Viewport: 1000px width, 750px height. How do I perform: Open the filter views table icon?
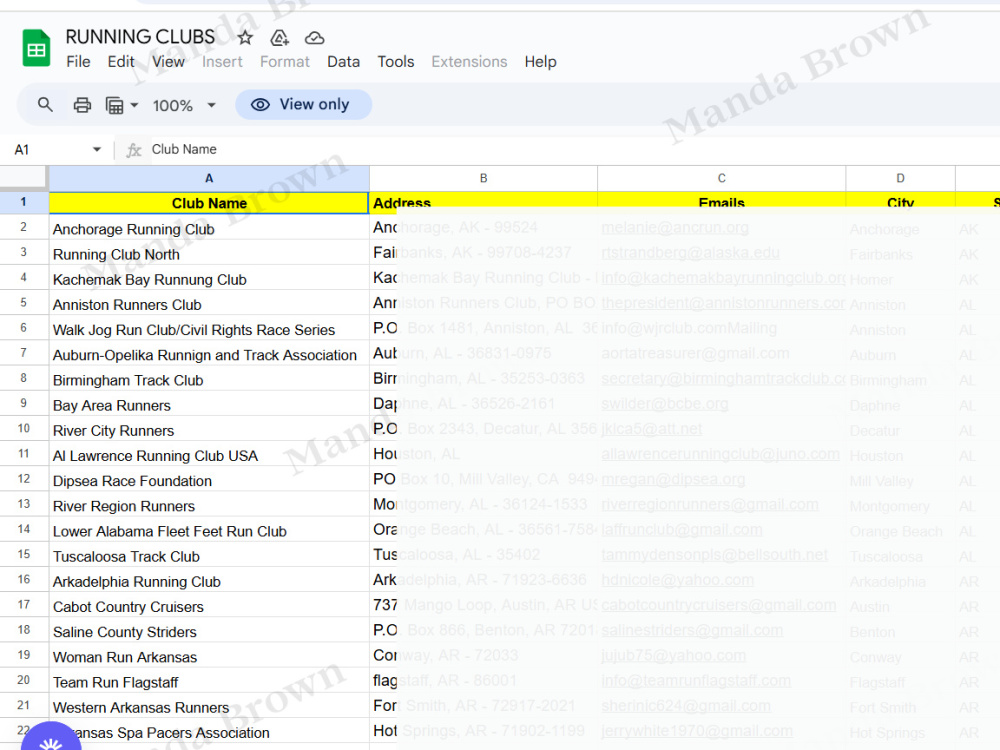114,105
